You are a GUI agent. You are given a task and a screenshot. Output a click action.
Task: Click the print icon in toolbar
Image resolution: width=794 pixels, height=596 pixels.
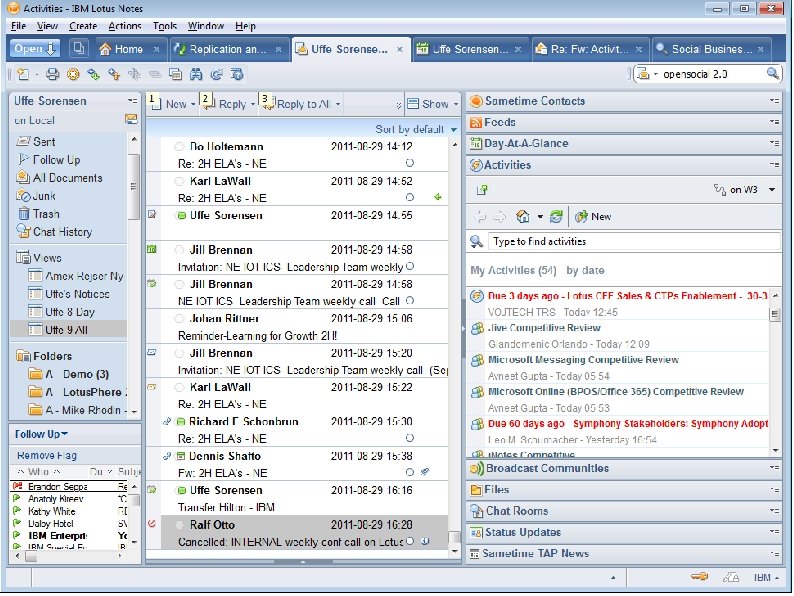click(x=52, y=74)
